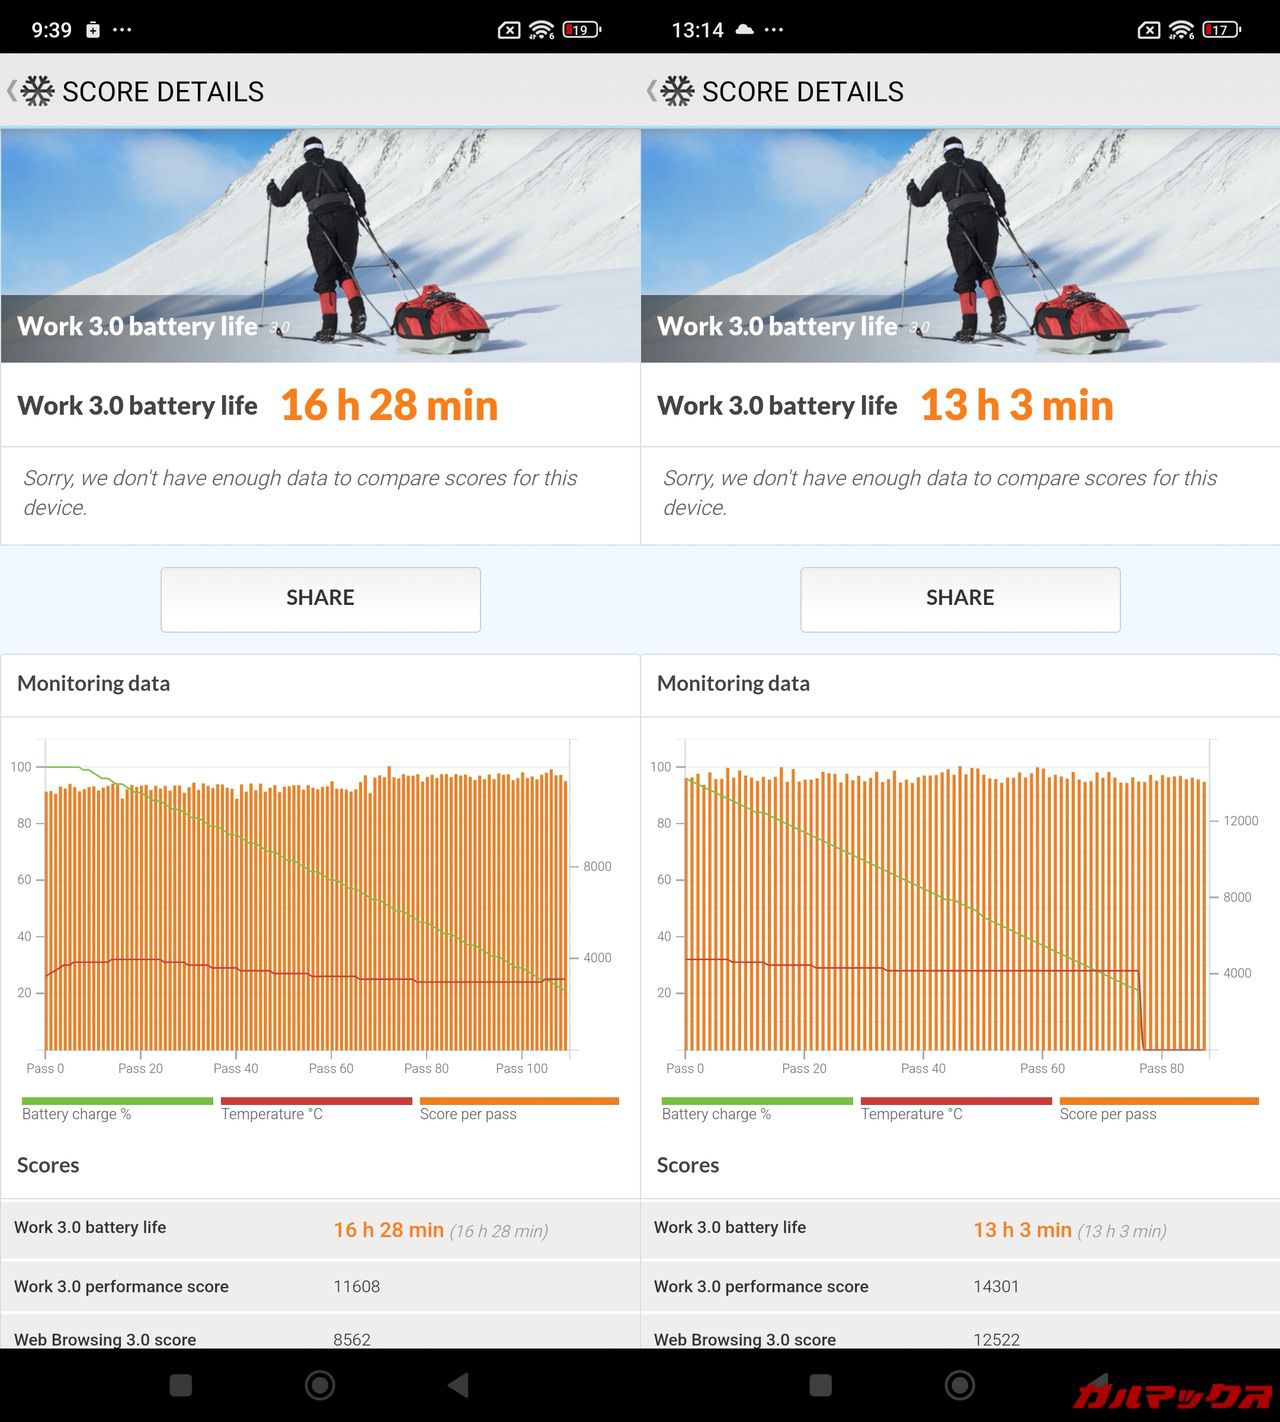Tap the Wi-Fi icon in right status bar
This screenshot has height=1422, width=1280.
point(1181,30)
